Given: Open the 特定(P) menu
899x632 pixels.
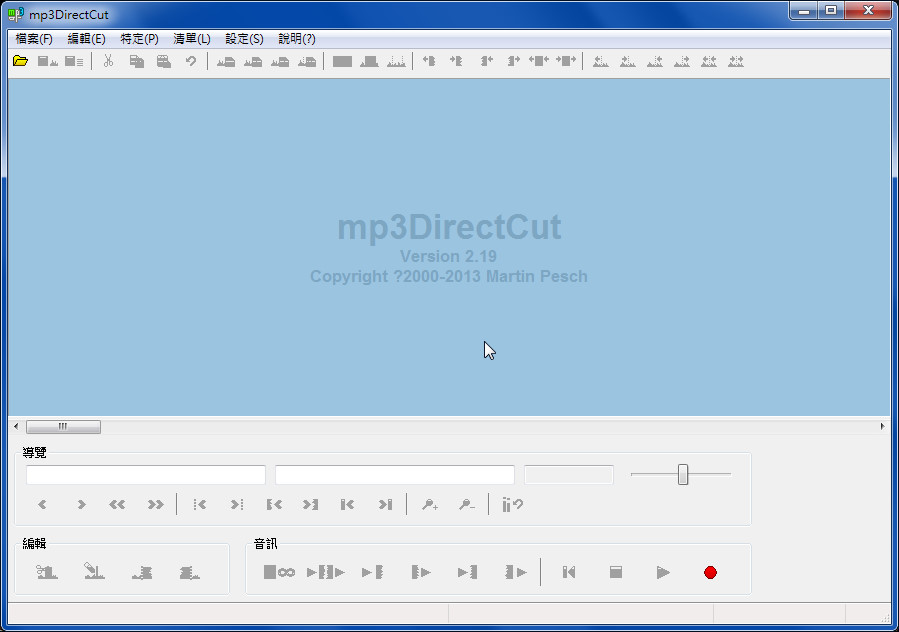Looking at the screenshot, I should [139, 39].
